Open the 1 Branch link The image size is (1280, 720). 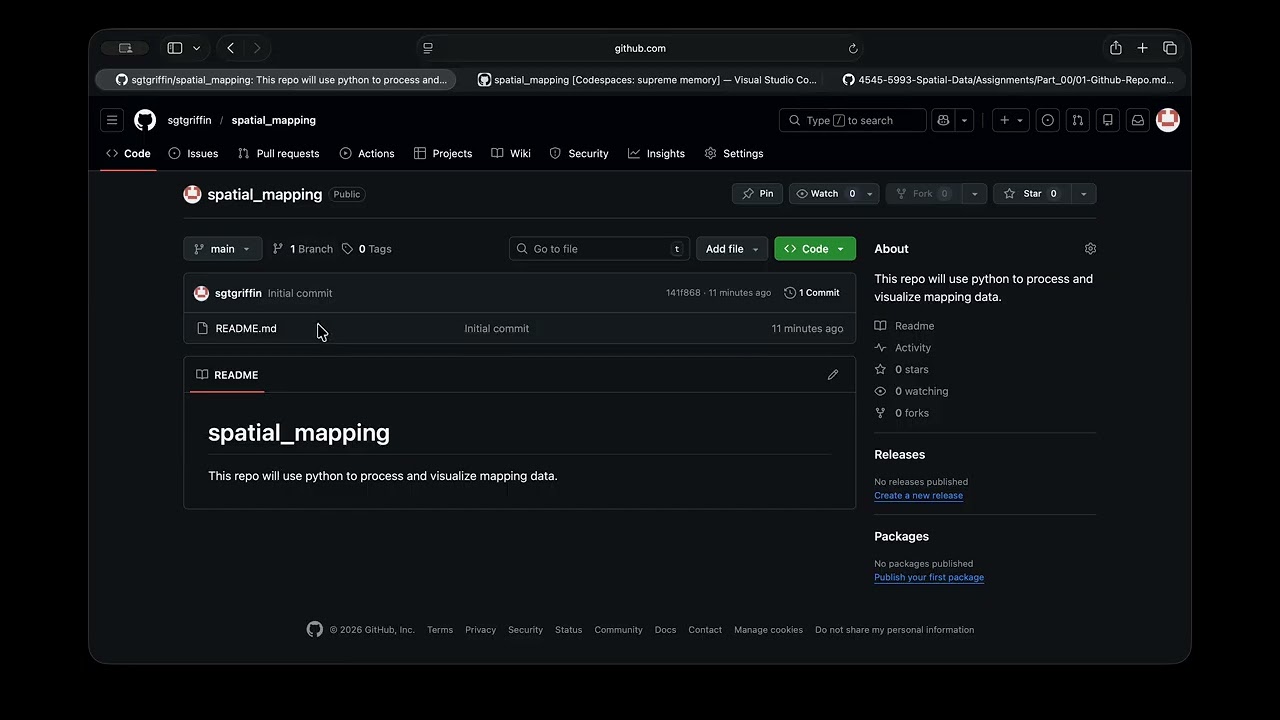point(303,249)
